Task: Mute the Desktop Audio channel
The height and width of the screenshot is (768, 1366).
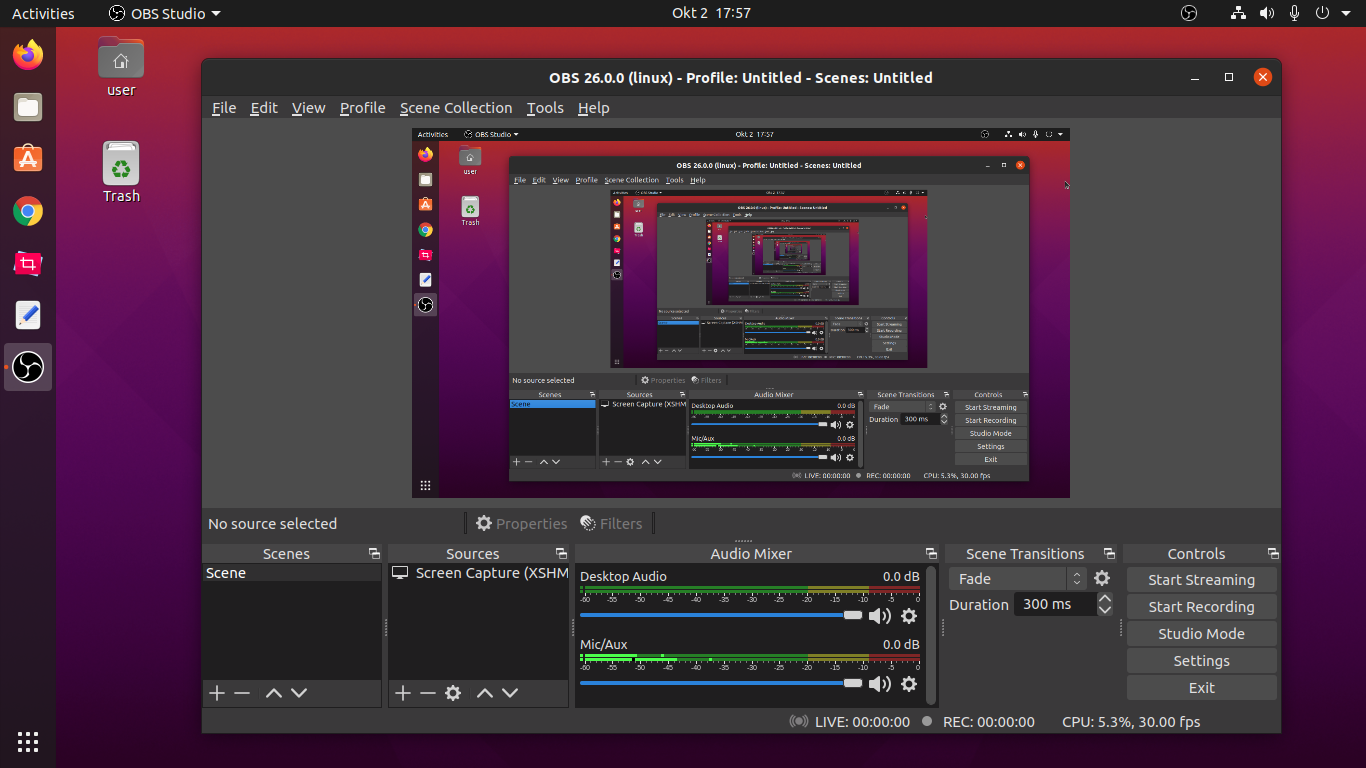Action: tap(880, 616)
